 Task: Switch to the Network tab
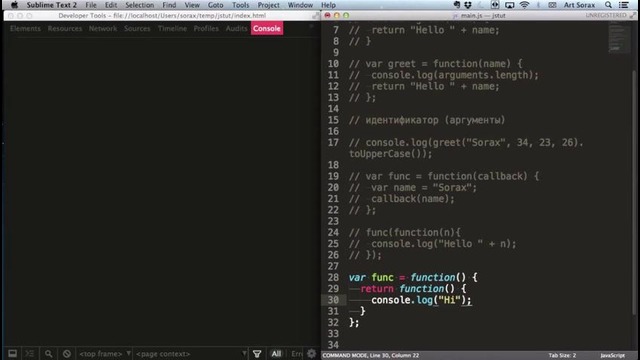103,29
